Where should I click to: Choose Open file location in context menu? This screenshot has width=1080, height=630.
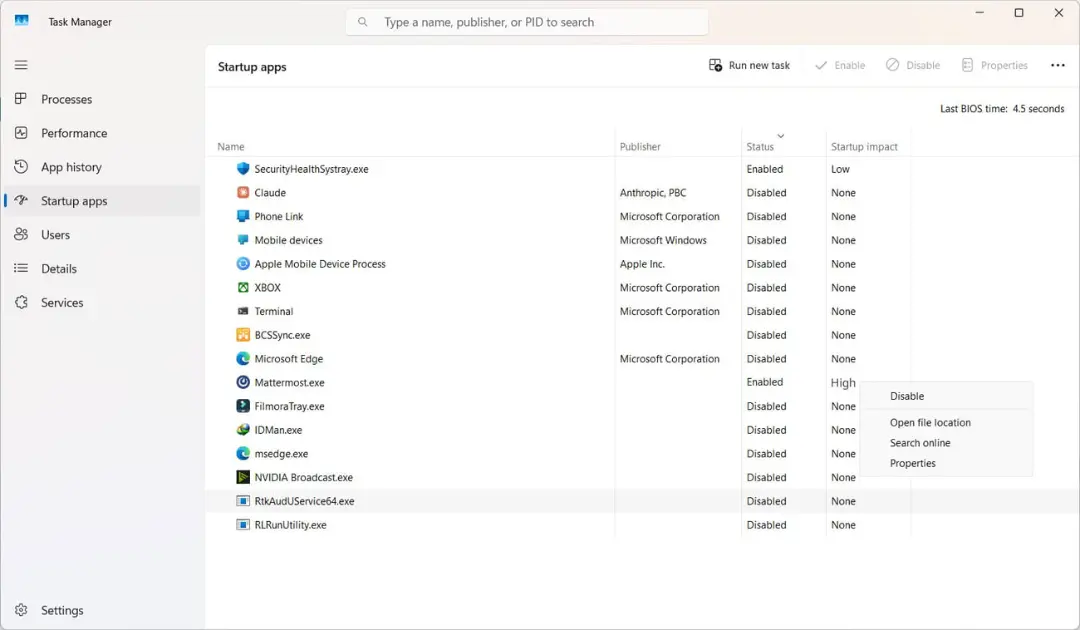pyautogui.click(x=930, y=423)
